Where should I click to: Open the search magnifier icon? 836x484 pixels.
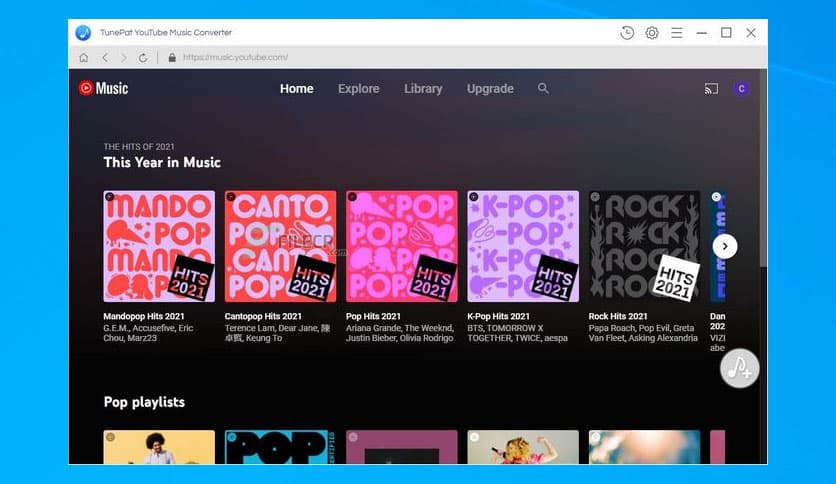543,88
